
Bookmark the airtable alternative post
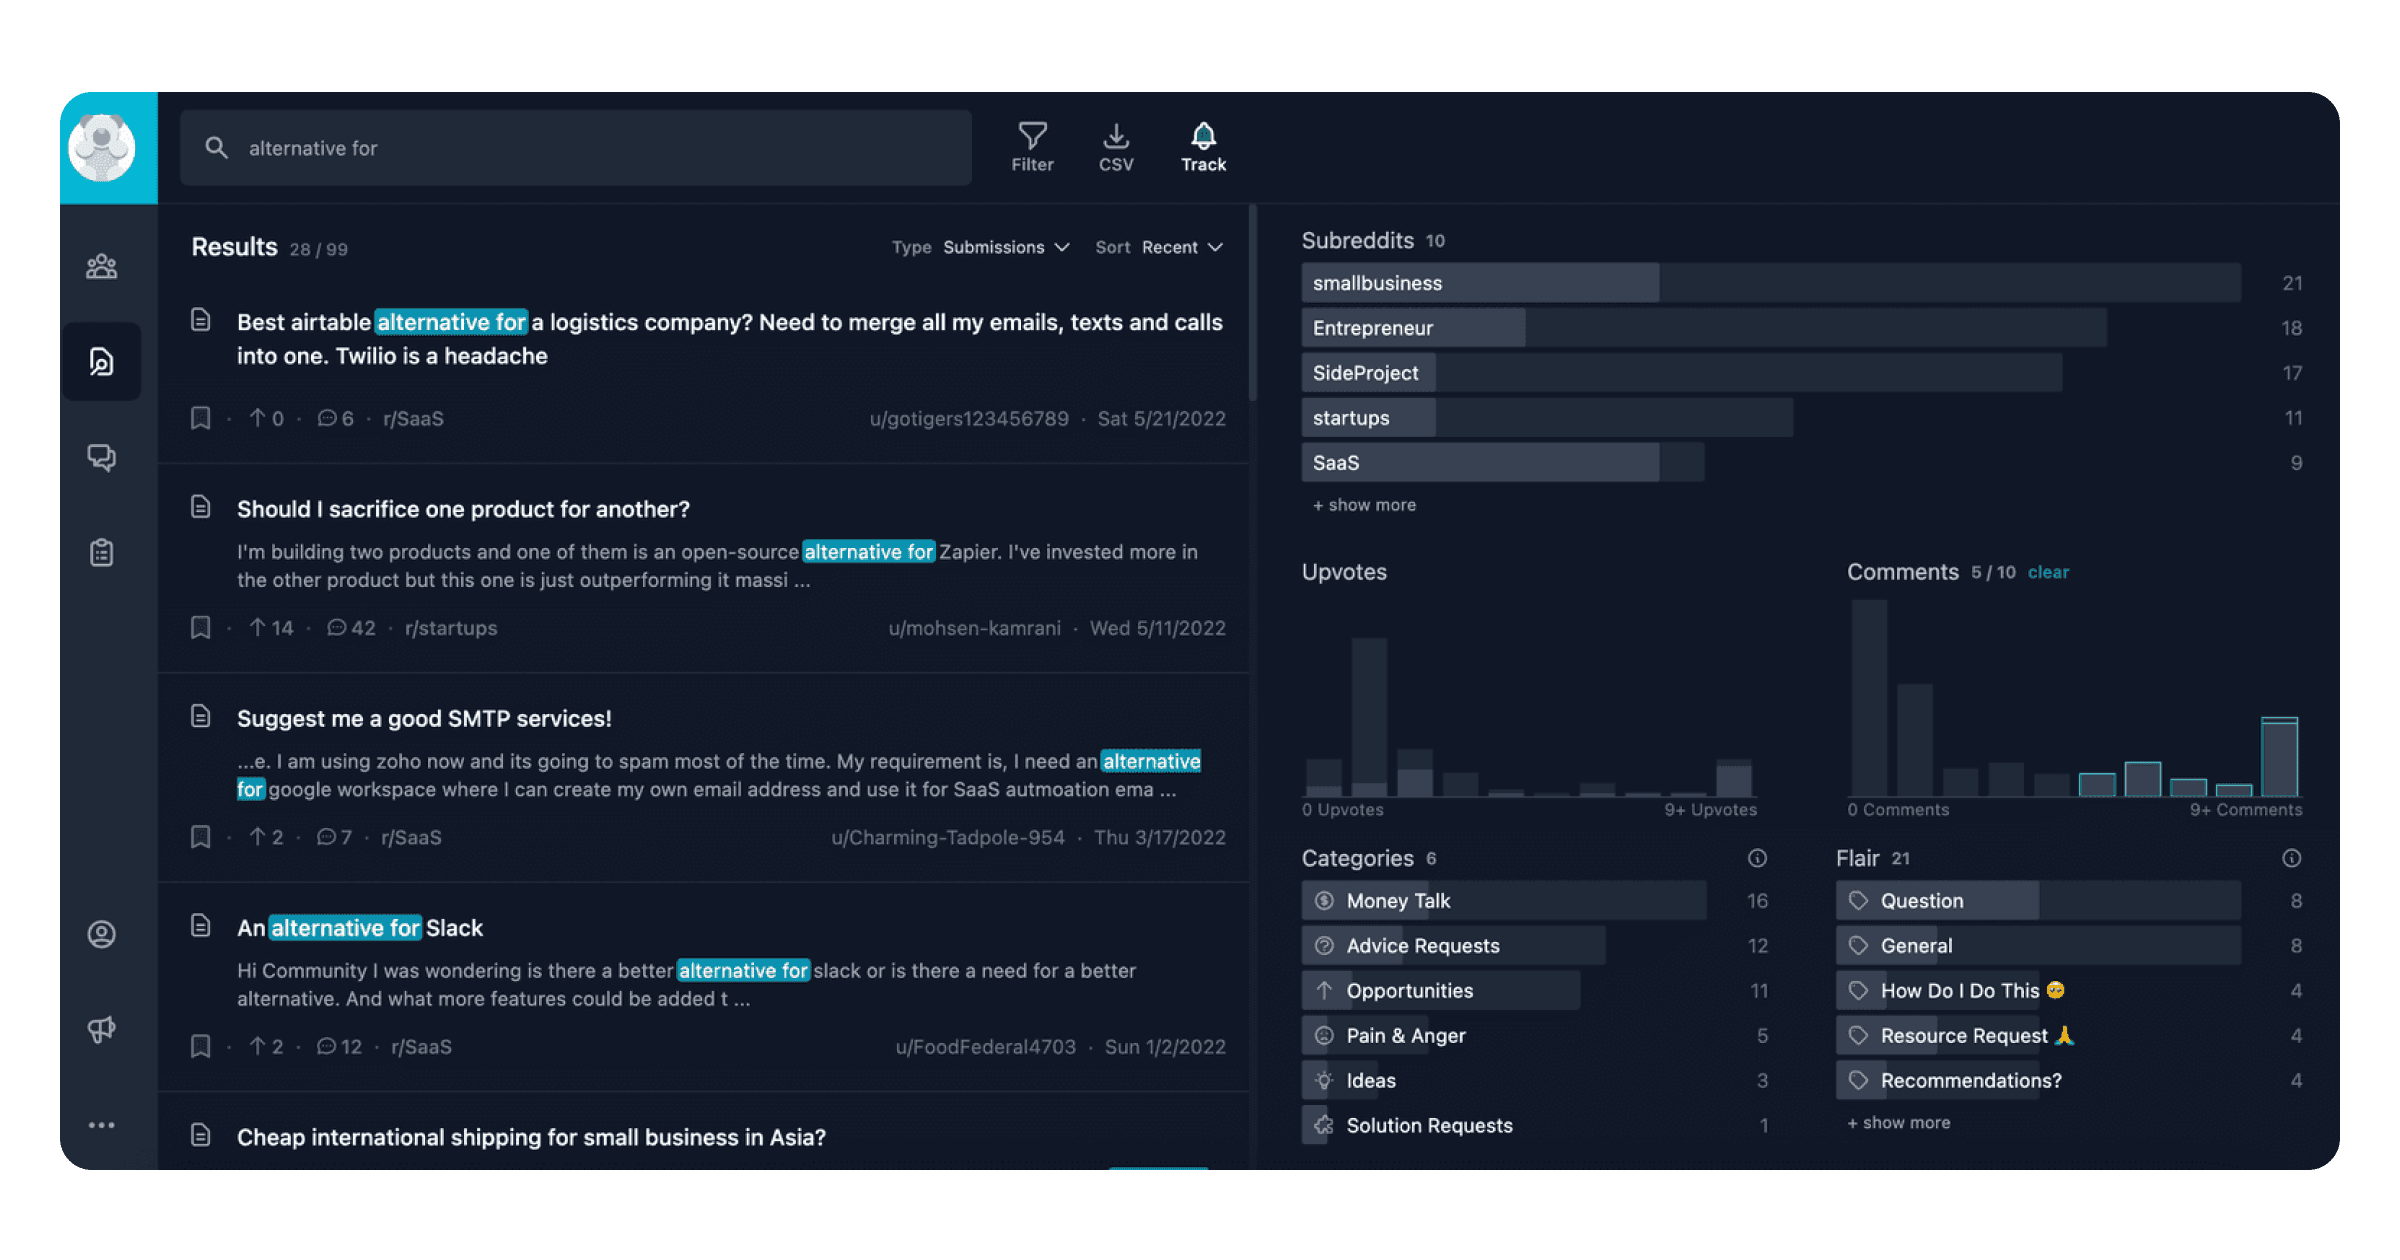(x=201, y=418)
